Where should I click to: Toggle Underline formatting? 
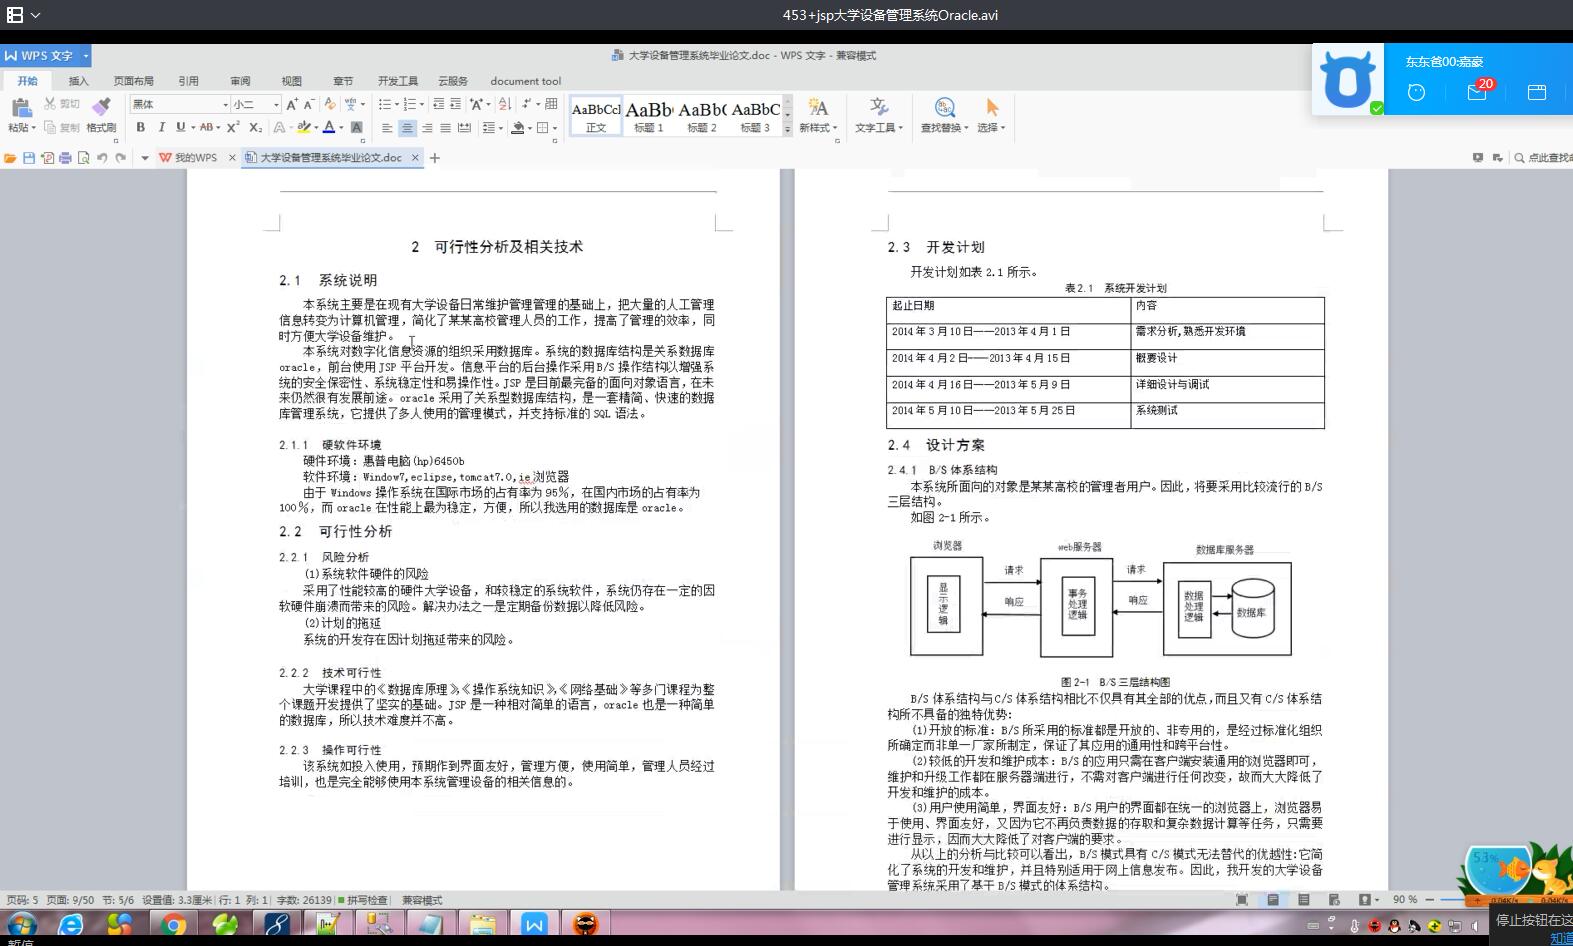point(180,127)
